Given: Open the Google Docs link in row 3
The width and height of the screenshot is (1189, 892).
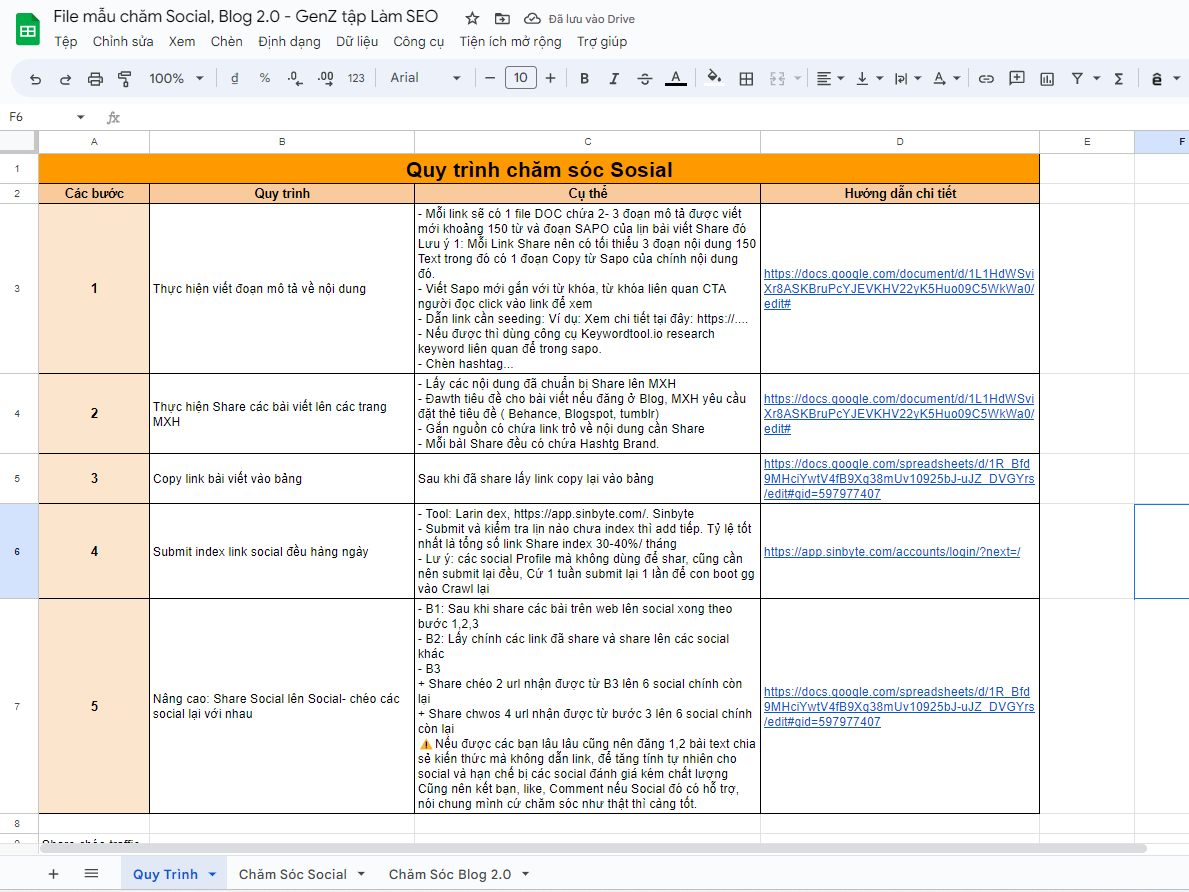Looking at the screenshot, I should click(899, 288).
